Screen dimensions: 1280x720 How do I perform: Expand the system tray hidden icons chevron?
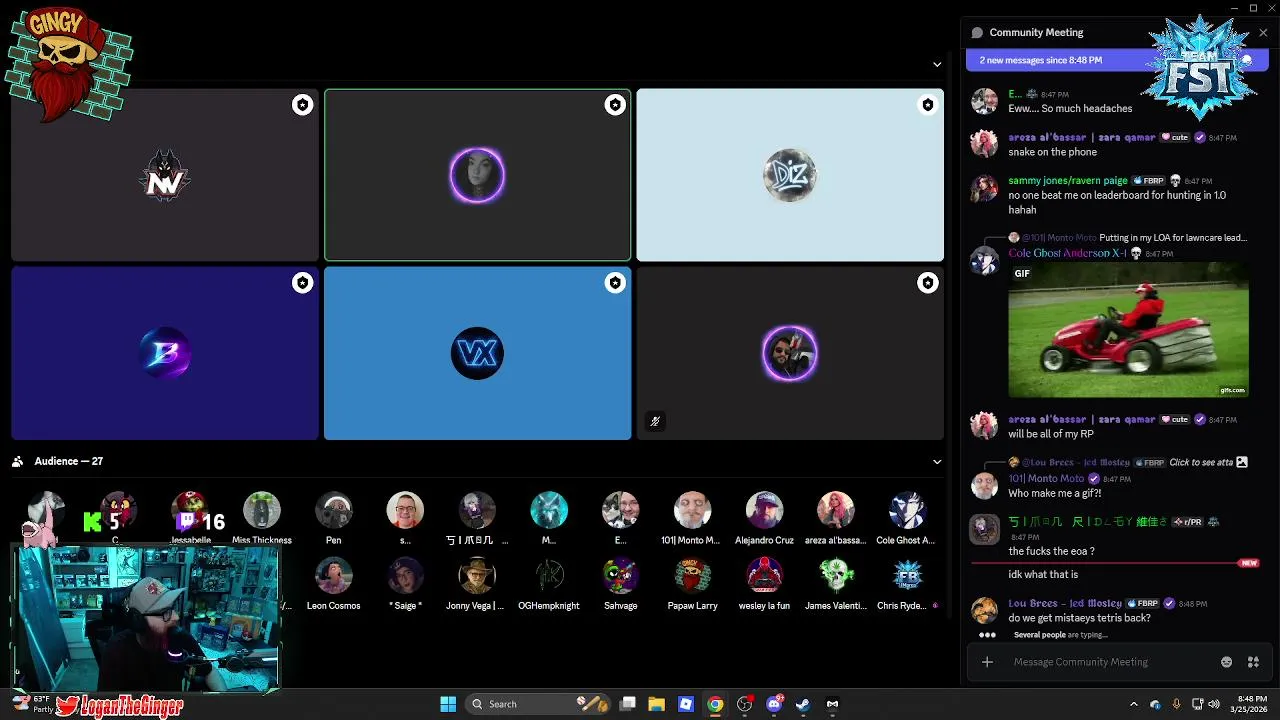point(1133,704)
